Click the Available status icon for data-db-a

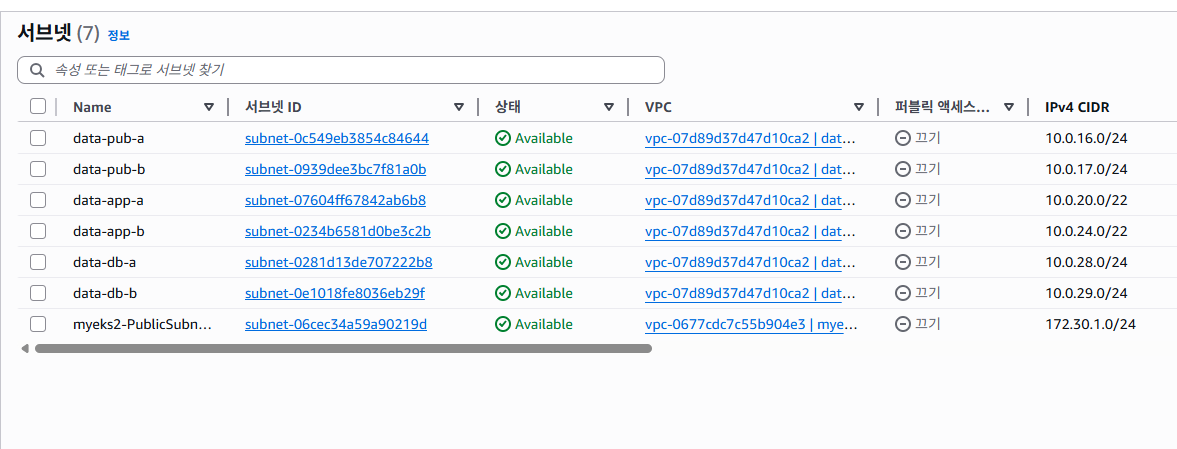click(502, 262)
